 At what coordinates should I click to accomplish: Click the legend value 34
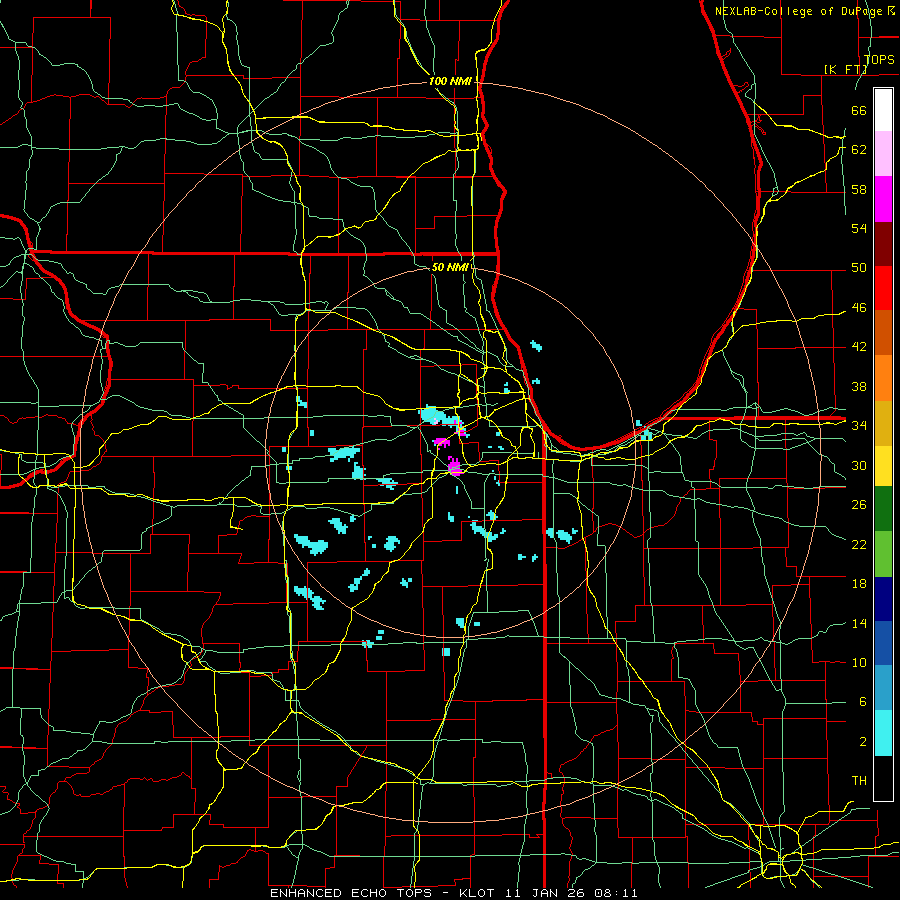tap(859, 426)
